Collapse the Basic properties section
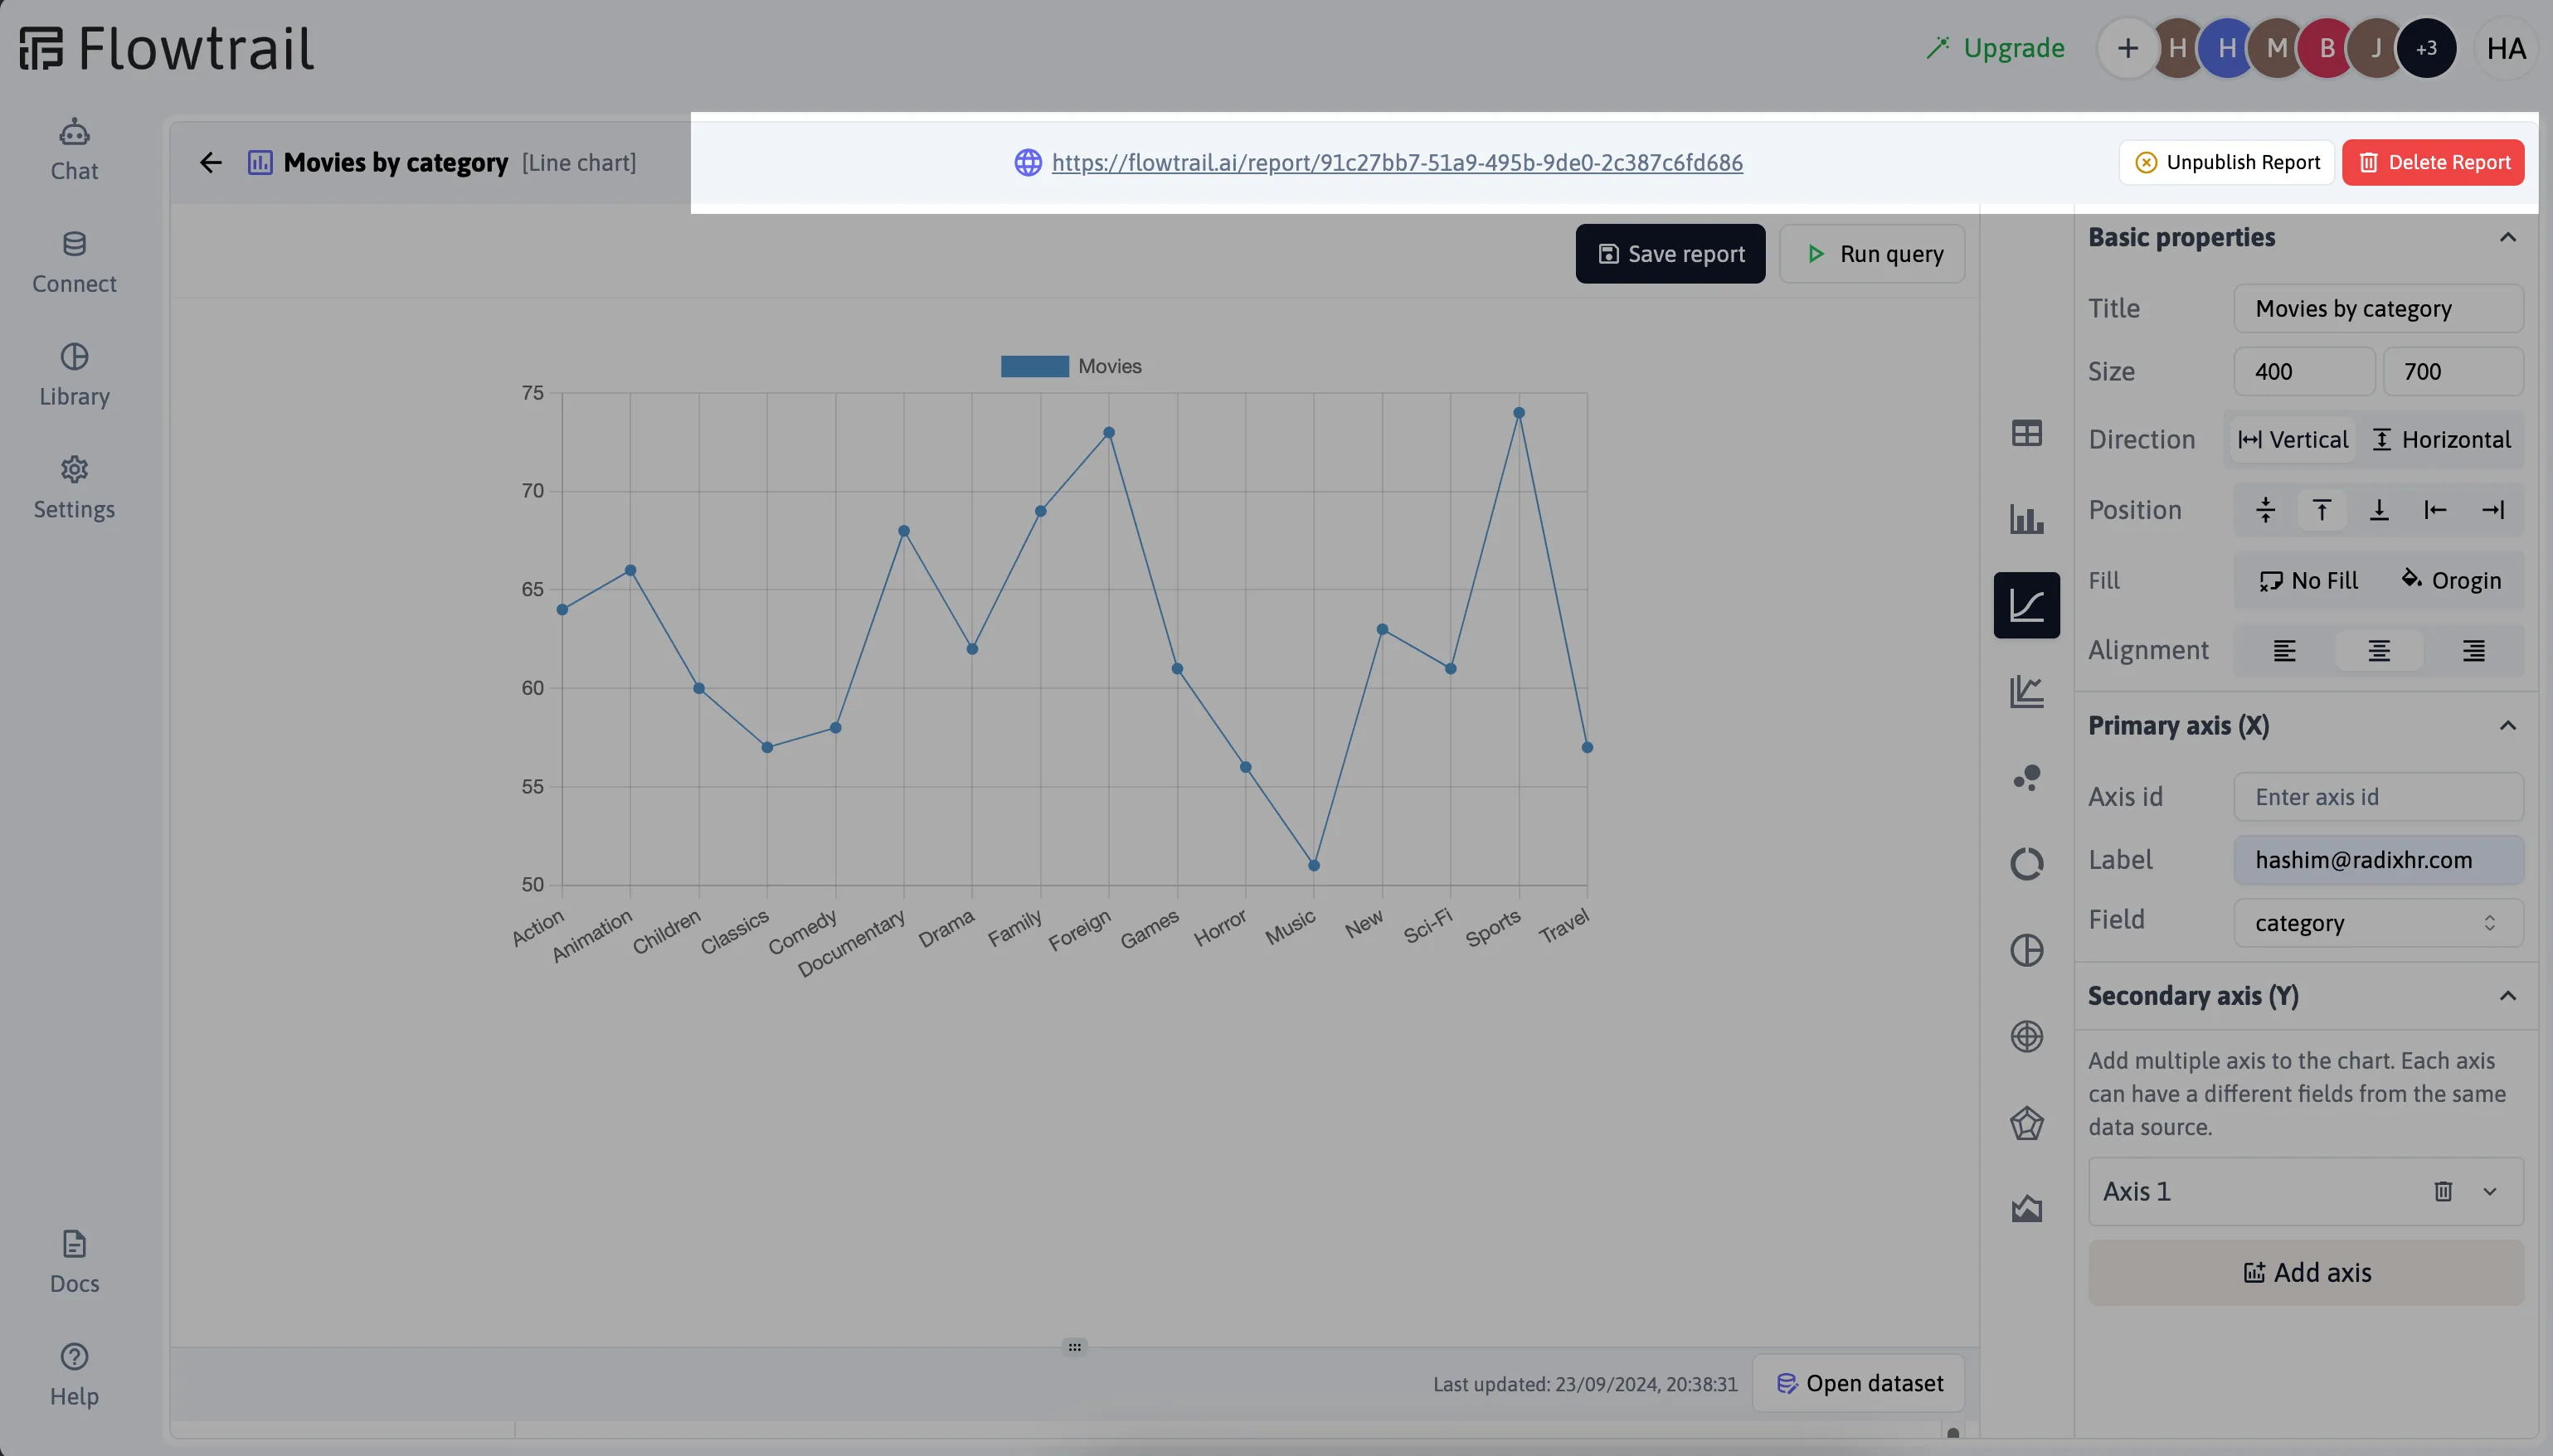Viewport: 2553px width, 1456px height. pos(2507,237)
